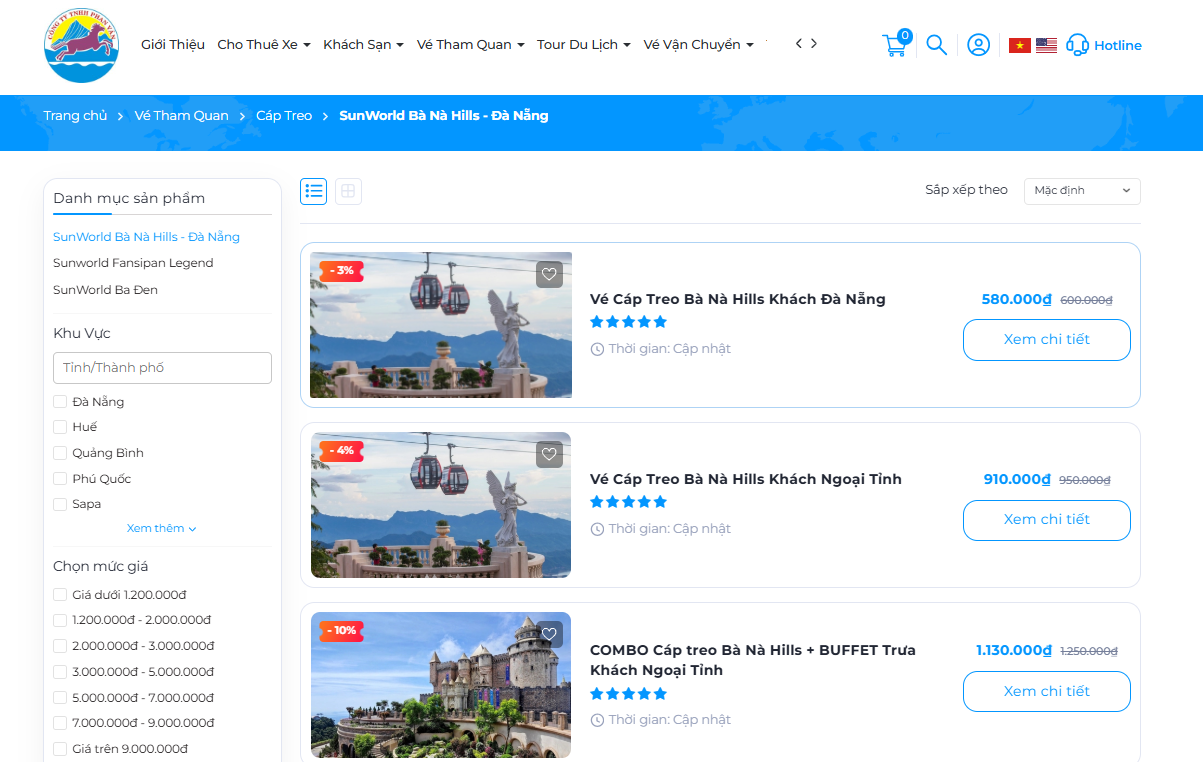The height and width of the screenshot is (762, 1203).
Task: Favorite the Vé Cáp Treo Khách Ngoại Tỉnh heart
Action: click(x=549, y=454)
